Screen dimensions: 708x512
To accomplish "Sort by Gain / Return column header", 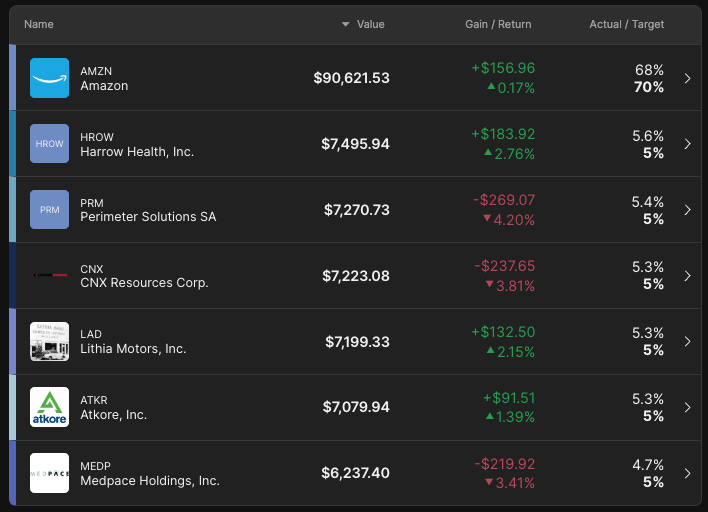I will point(498,24).
